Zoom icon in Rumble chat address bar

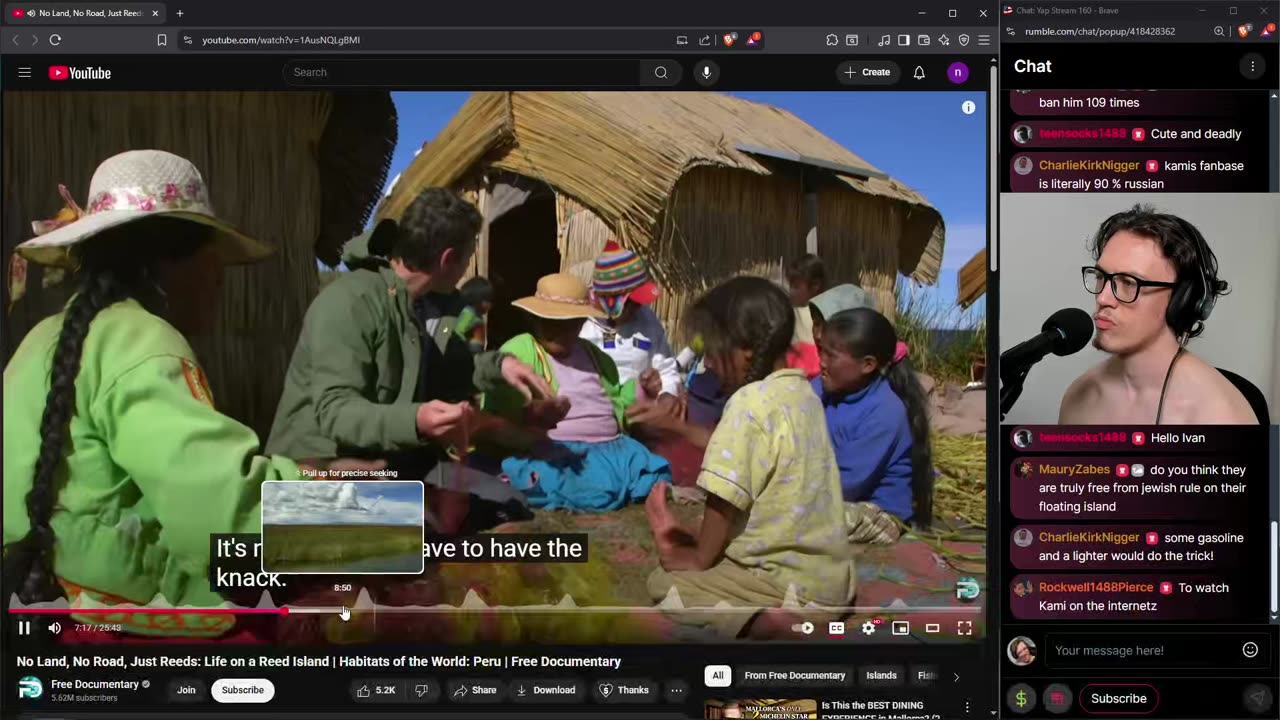click(1219, 31)
